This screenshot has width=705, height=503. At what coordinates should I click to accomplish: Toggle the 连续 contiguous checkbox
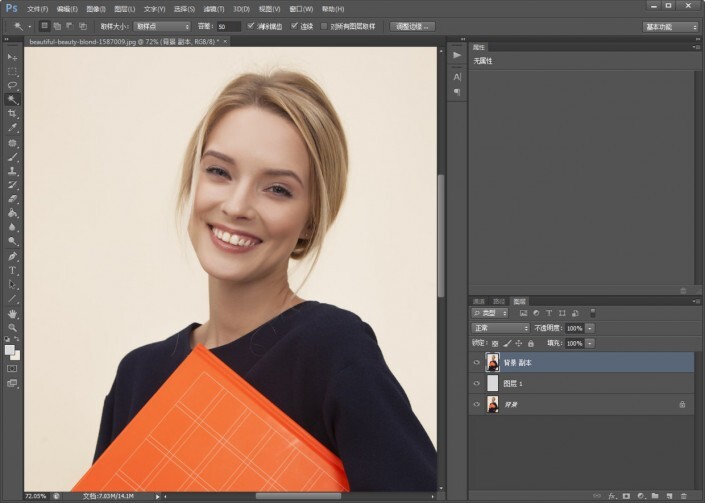tap(294, 26)
